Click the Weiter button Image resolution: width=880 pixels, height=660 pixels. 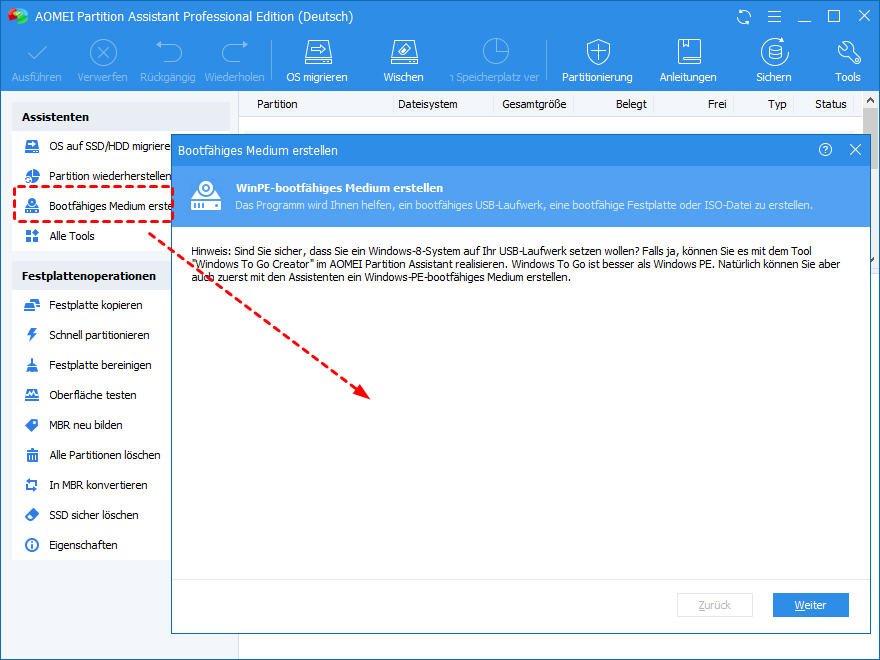coord(810,605)
